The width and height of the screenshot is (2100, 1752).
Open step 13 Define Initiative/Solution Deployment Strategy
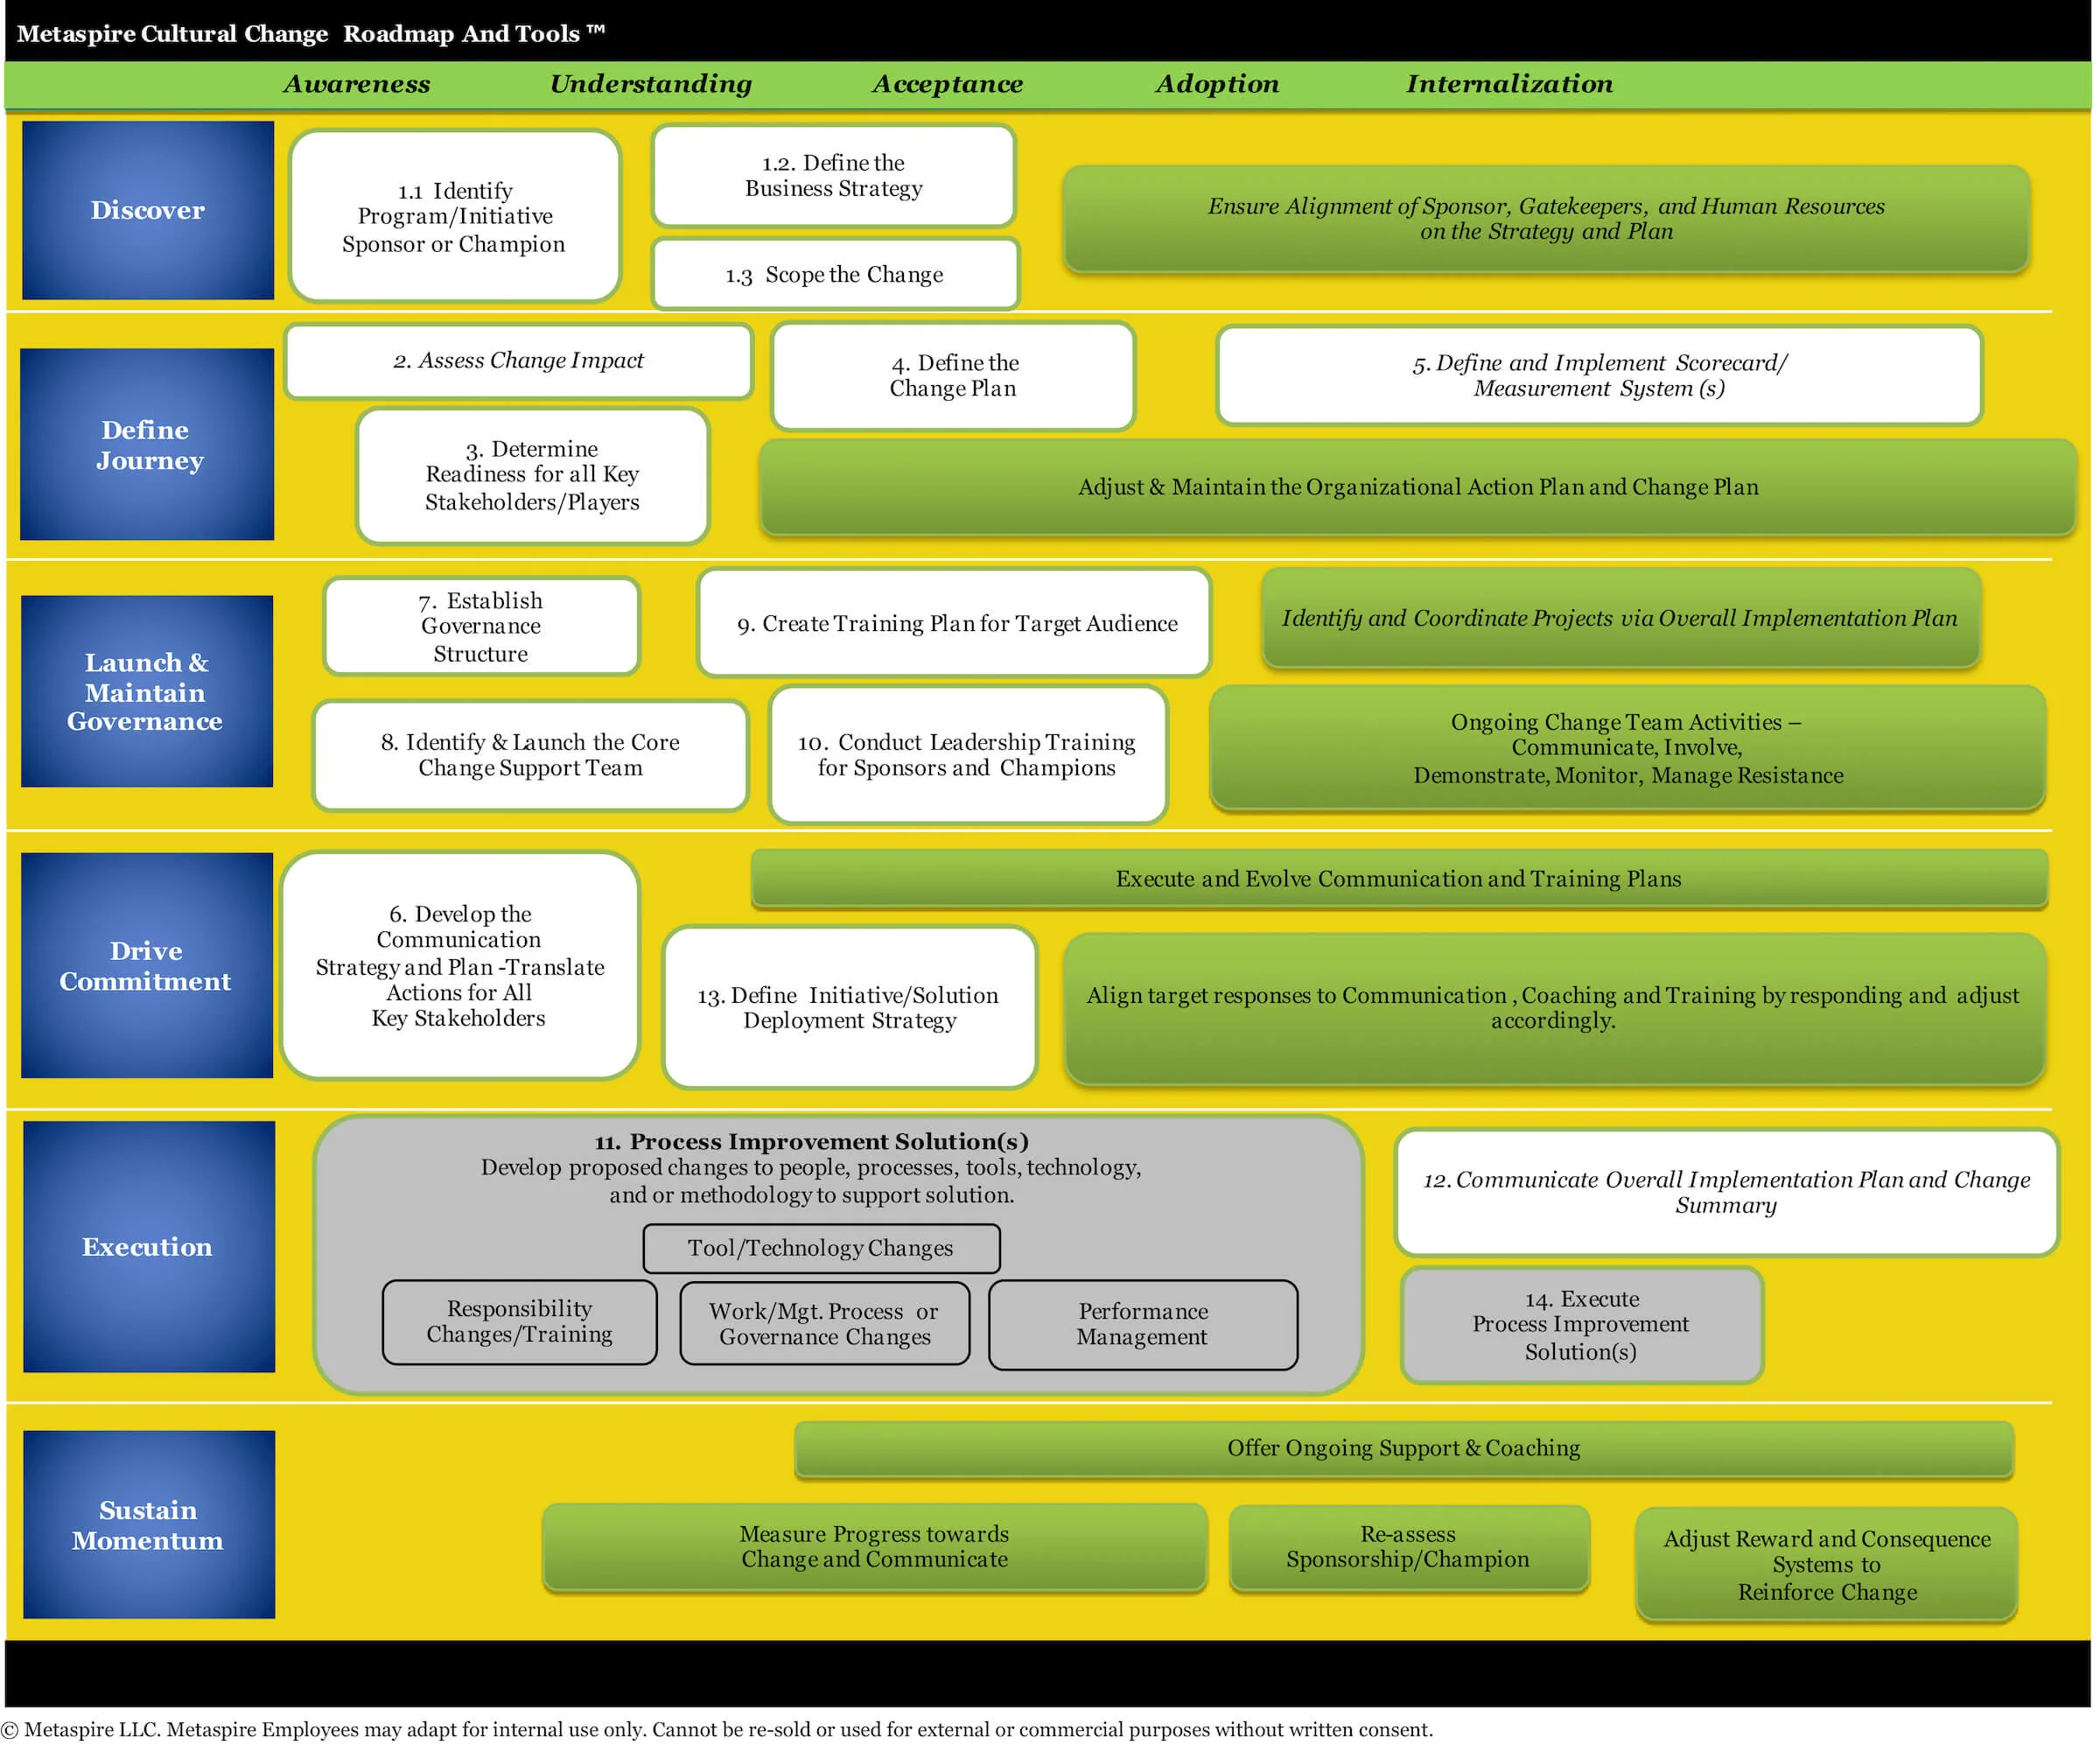[x=849, y=1007]
